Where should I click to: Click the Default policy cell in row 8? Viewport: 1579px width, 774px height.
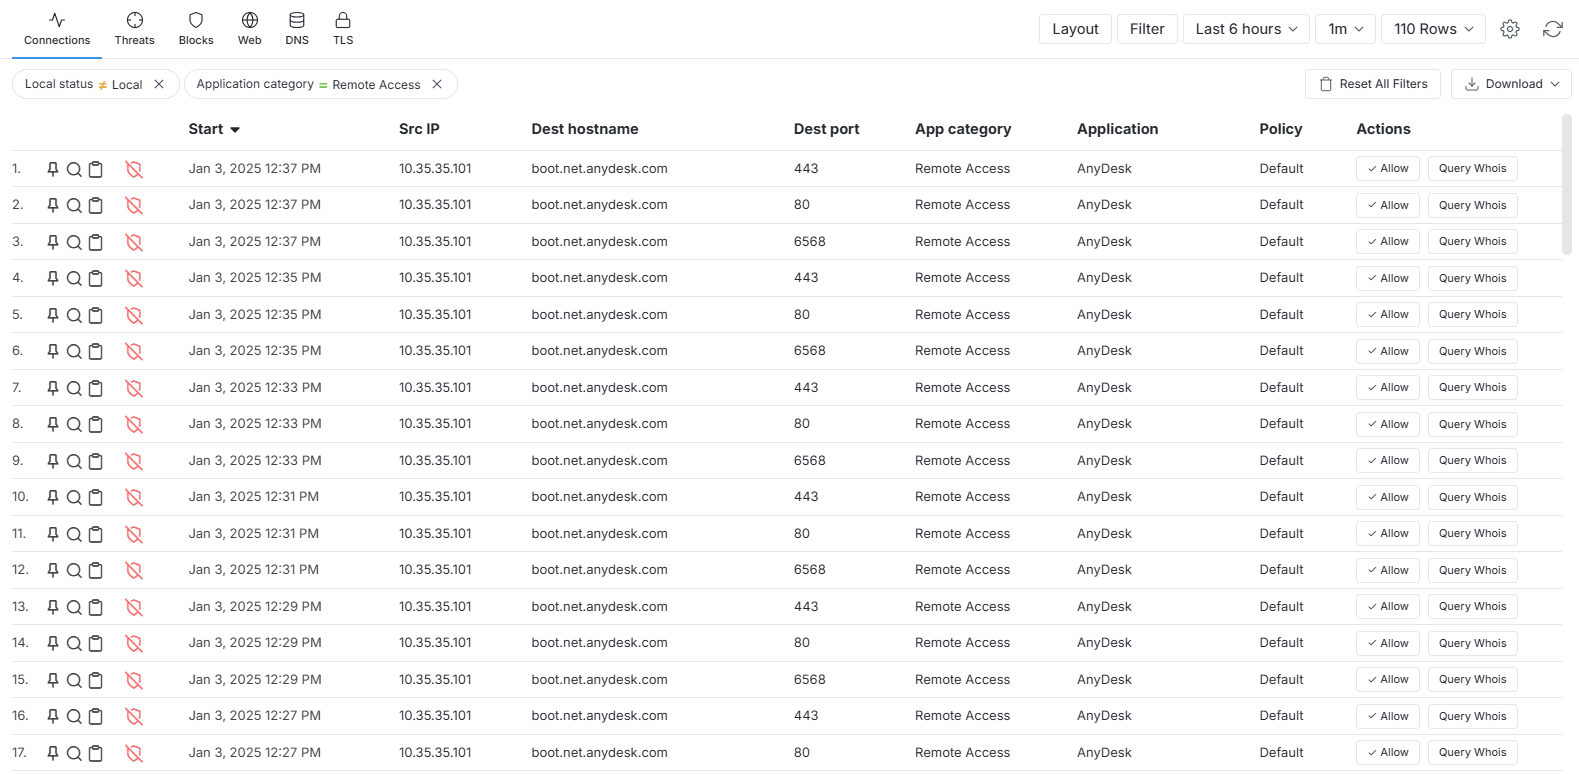pos(1281,423)
